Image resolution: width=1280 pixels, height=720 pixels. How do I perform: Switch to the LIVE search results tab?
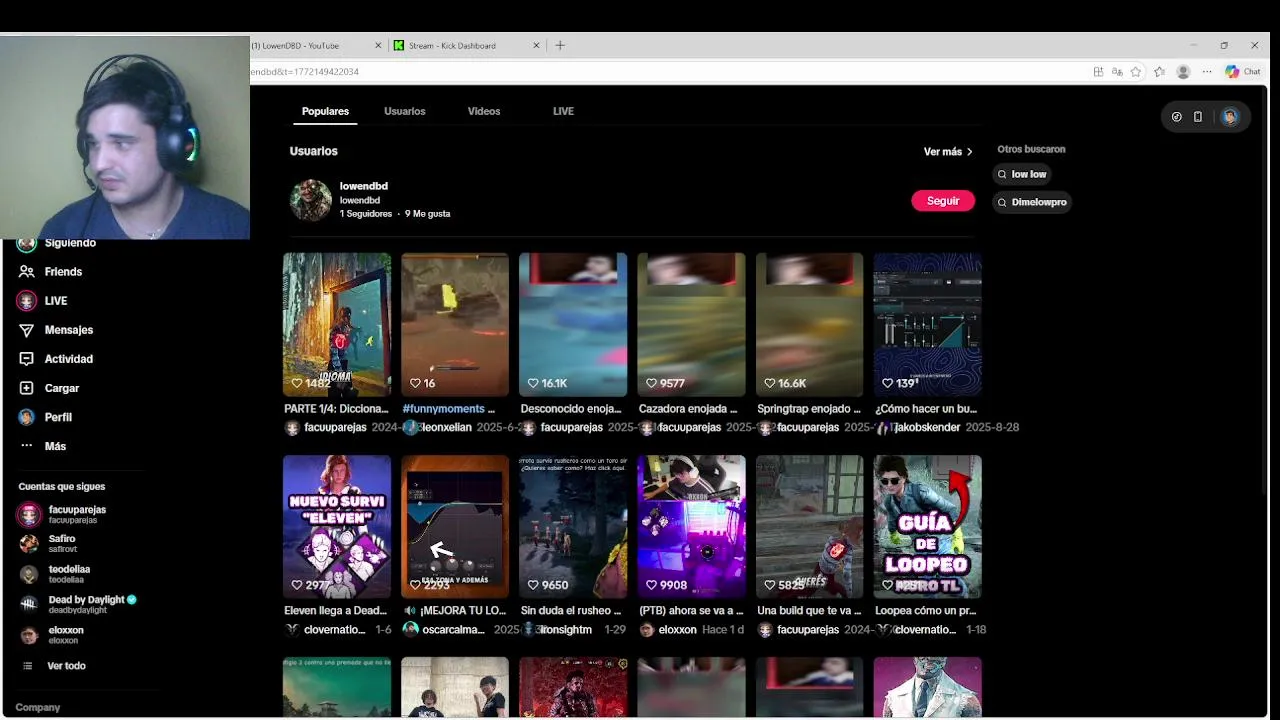(x=563, y=112)
